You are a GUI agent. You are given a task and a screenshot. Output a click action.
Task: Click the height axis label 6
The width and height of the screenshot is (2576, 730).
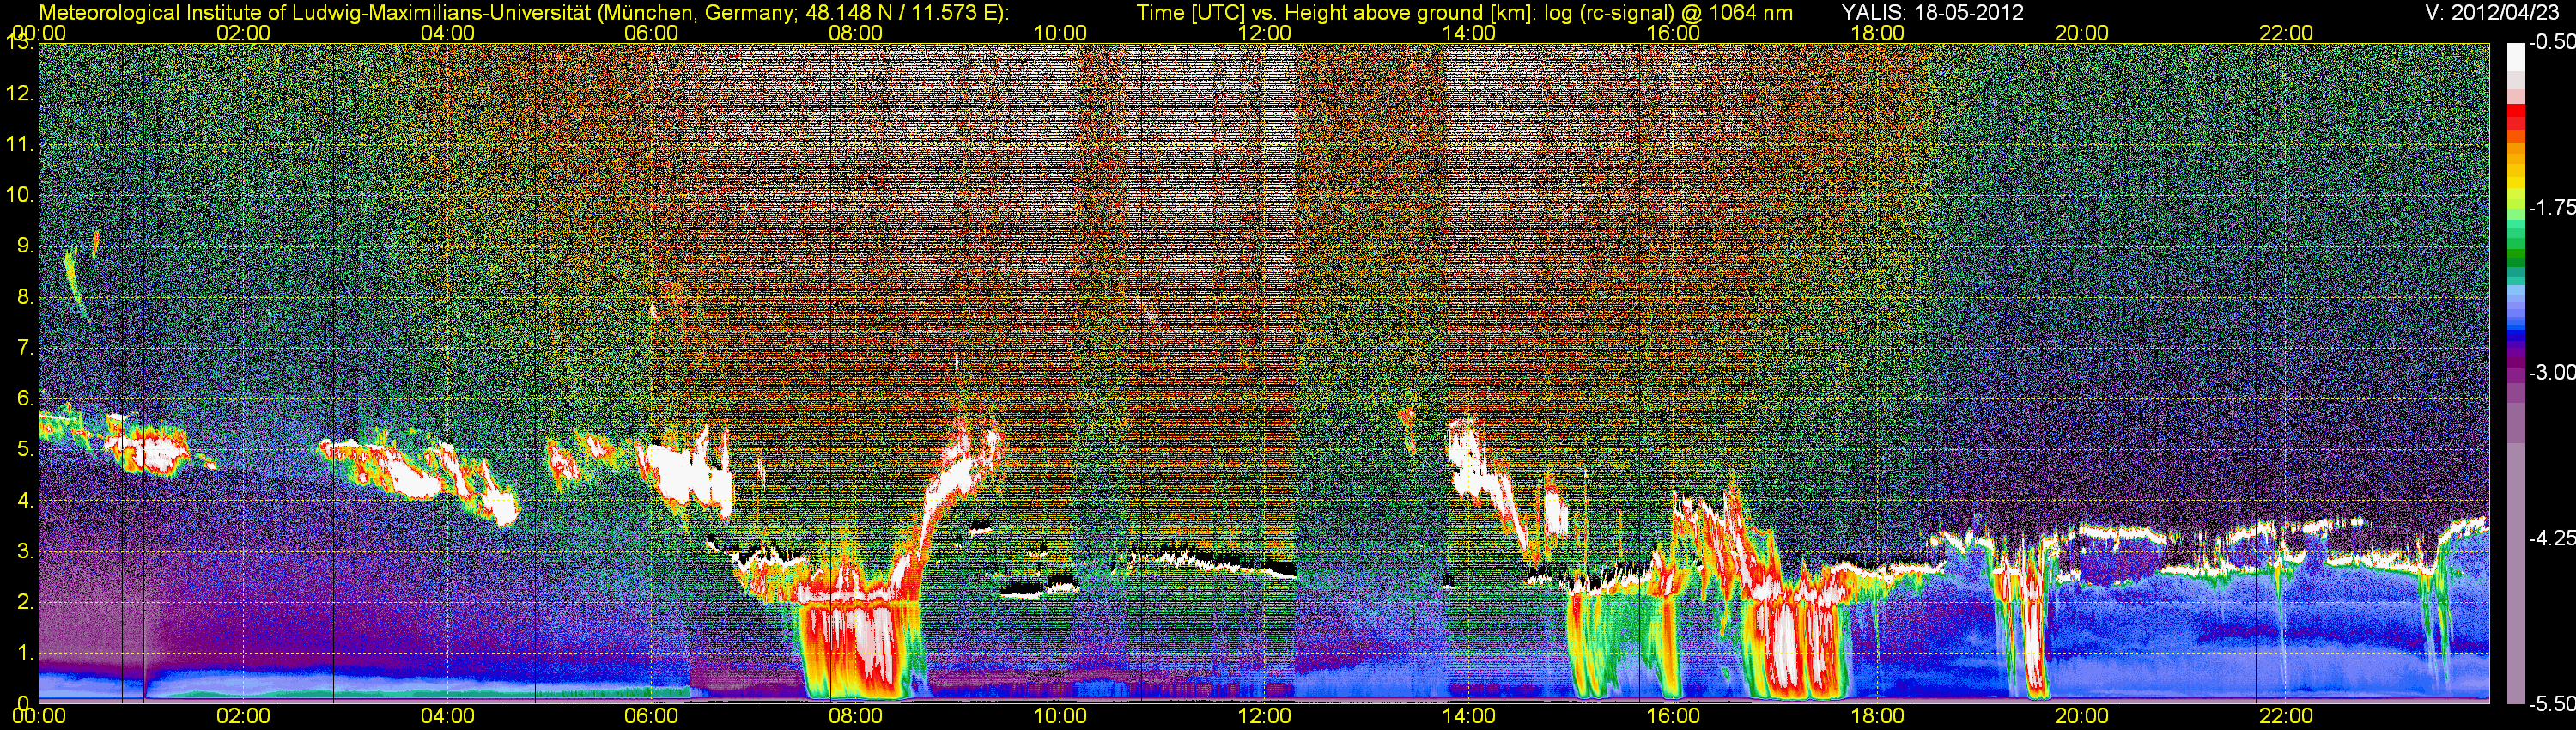[x=24, y=398]
